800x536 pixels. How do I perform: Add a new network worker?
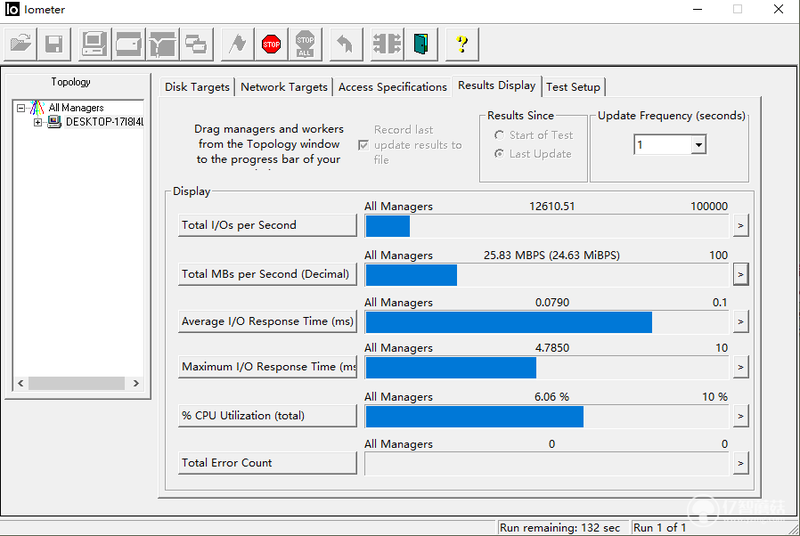pyautogui.click(x=162, y=44)
